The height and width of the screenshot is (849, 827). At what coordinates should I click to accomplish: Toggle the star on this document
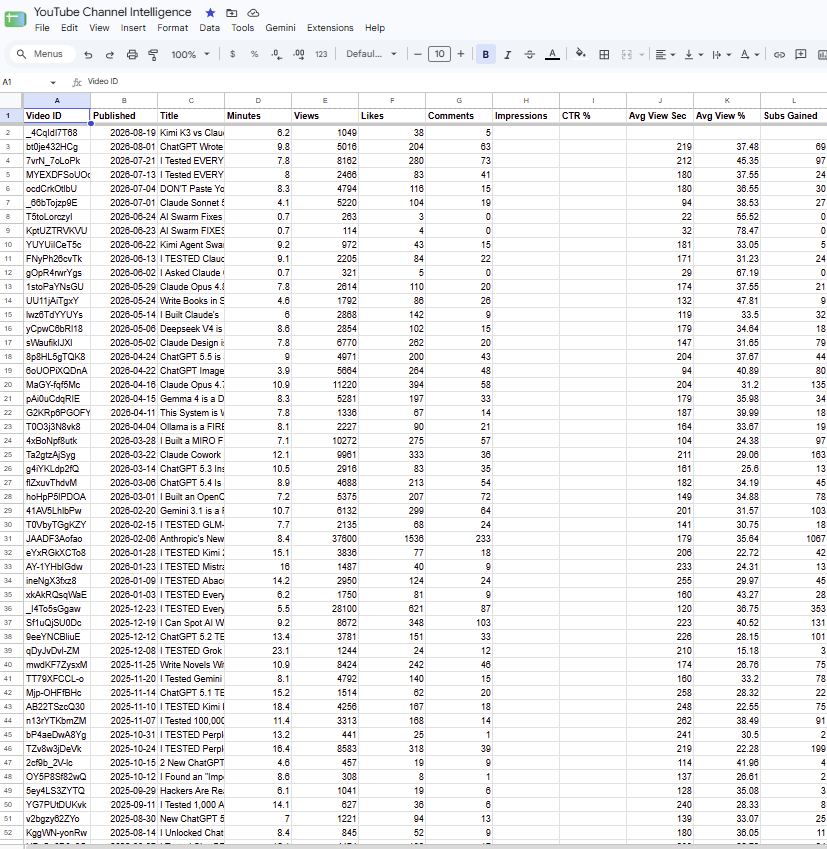point(211,12)
